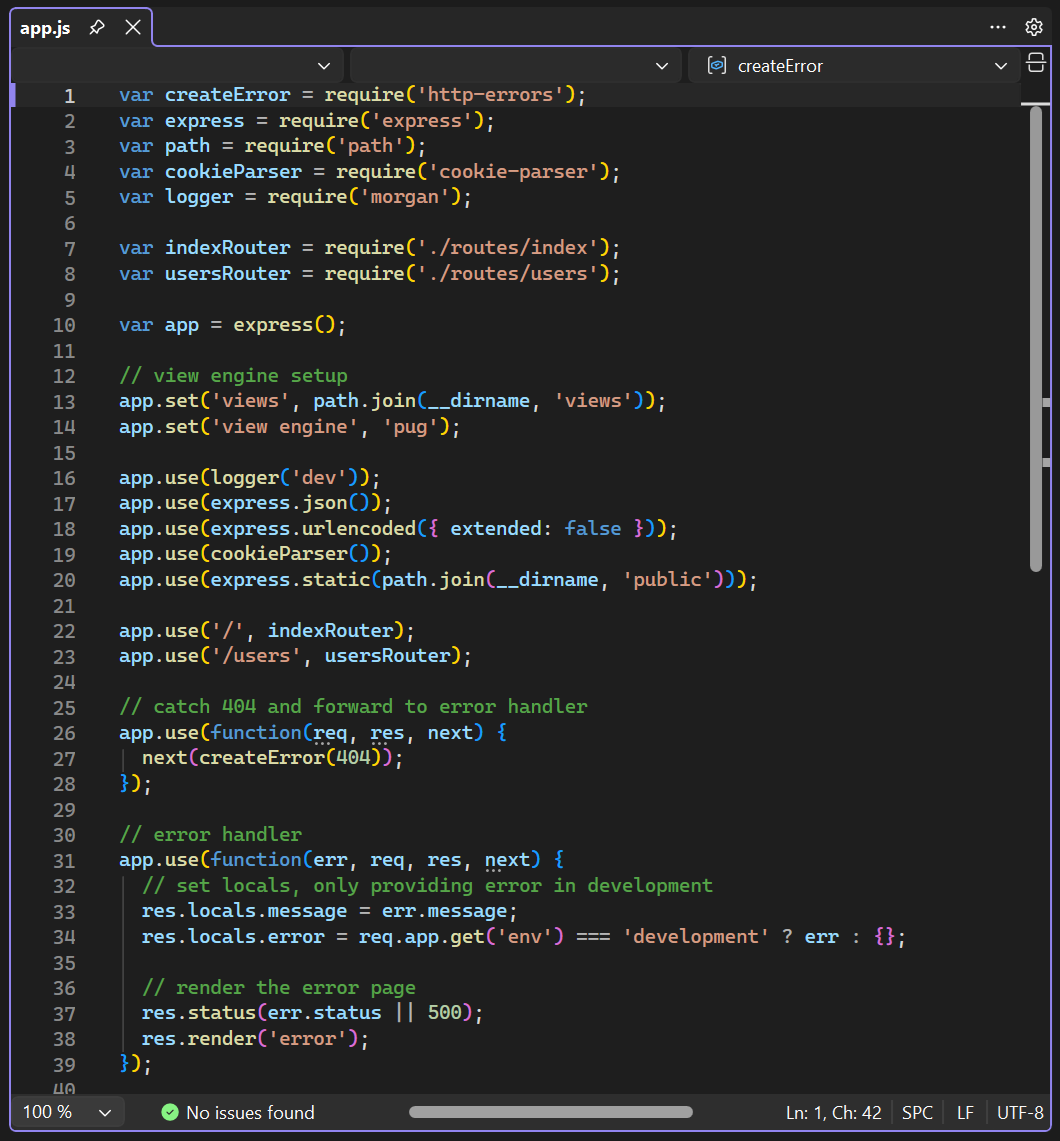Screen dimensions: 1060x1141
Task: Click the horizontal scrollbar thumb
Action: pos(551,1112)
